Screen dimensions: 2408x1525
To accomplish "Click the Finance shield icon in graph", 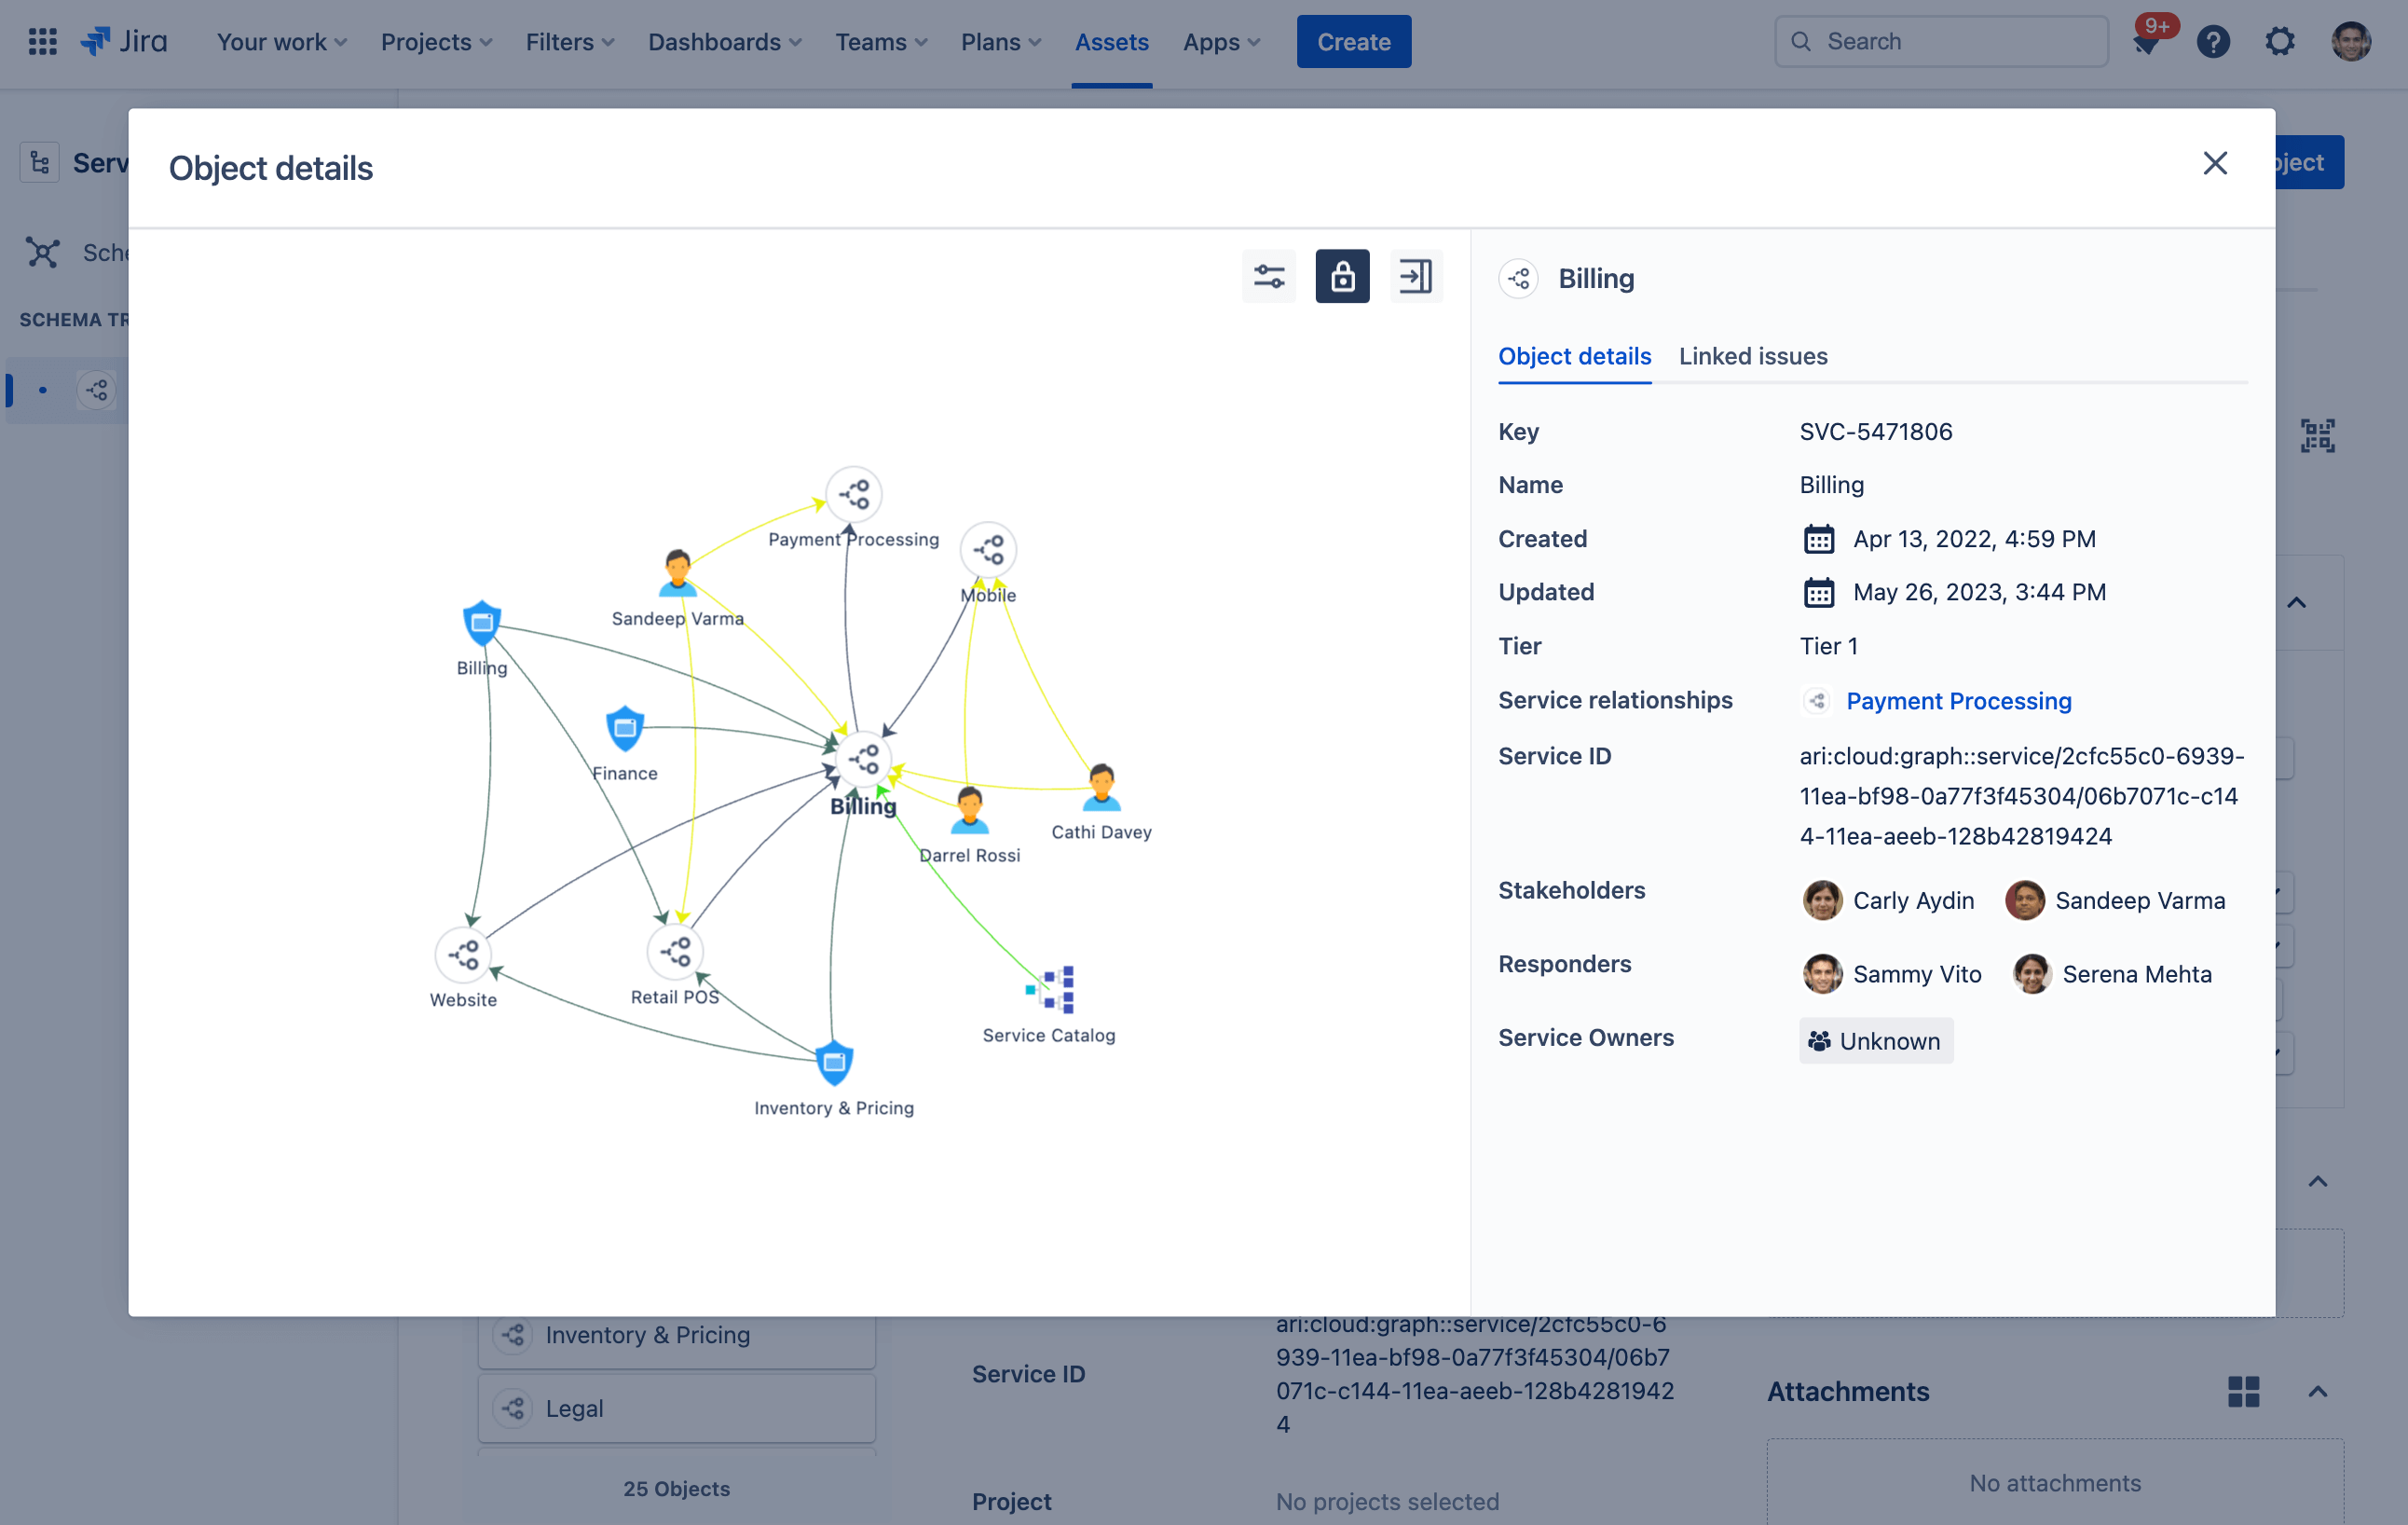I will pyautogui.click(x=624, y=728).
